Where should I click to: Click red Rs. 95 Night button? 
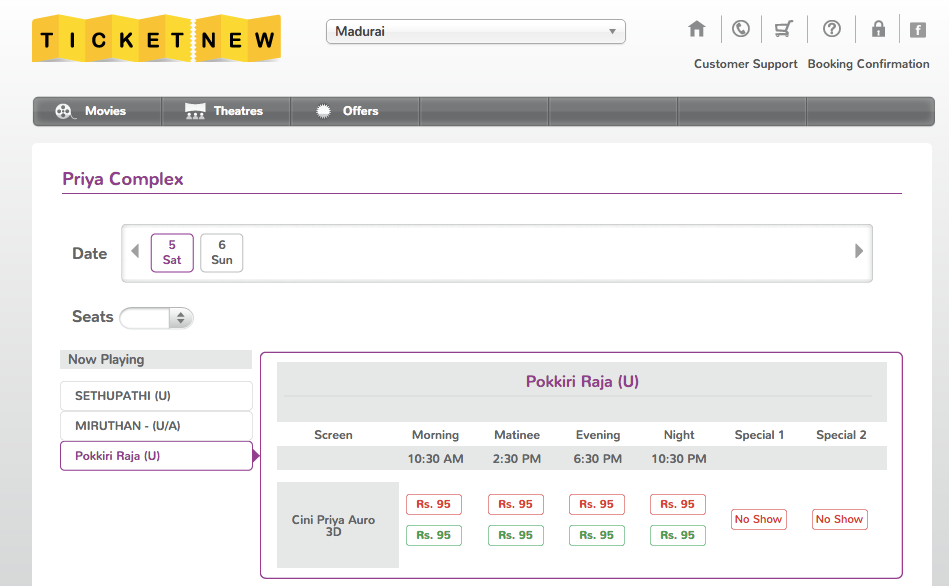[678, 504]
